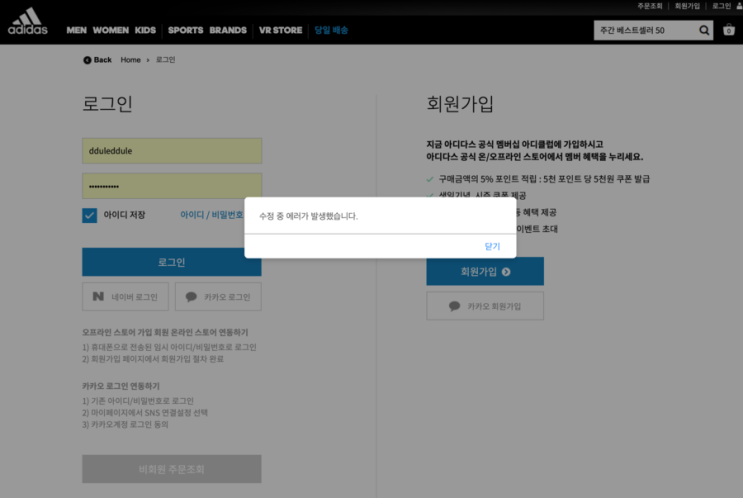Open the shopping bag icon
The width and height of the screenshot is (743, 498).
[x=729, y=30]
